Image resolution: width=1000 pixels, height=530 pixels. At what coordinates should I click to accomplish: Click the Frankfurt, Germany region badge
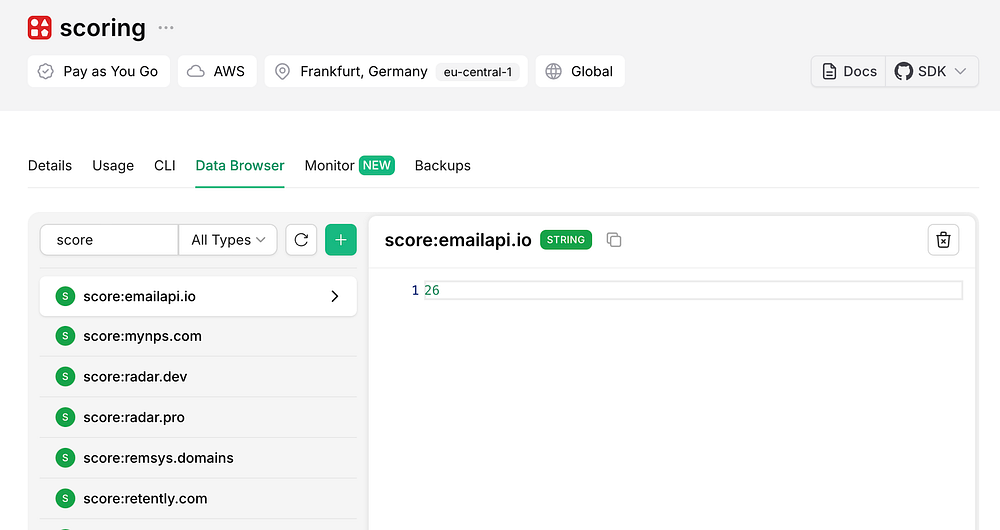[396, 71]
